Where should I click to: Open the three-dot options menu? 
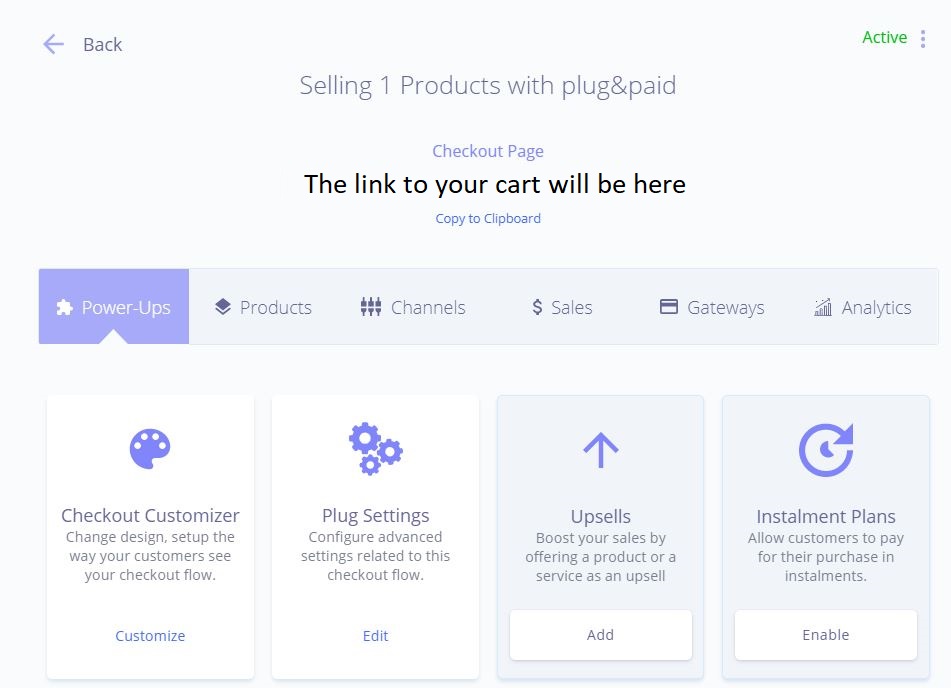pos(922,39)
